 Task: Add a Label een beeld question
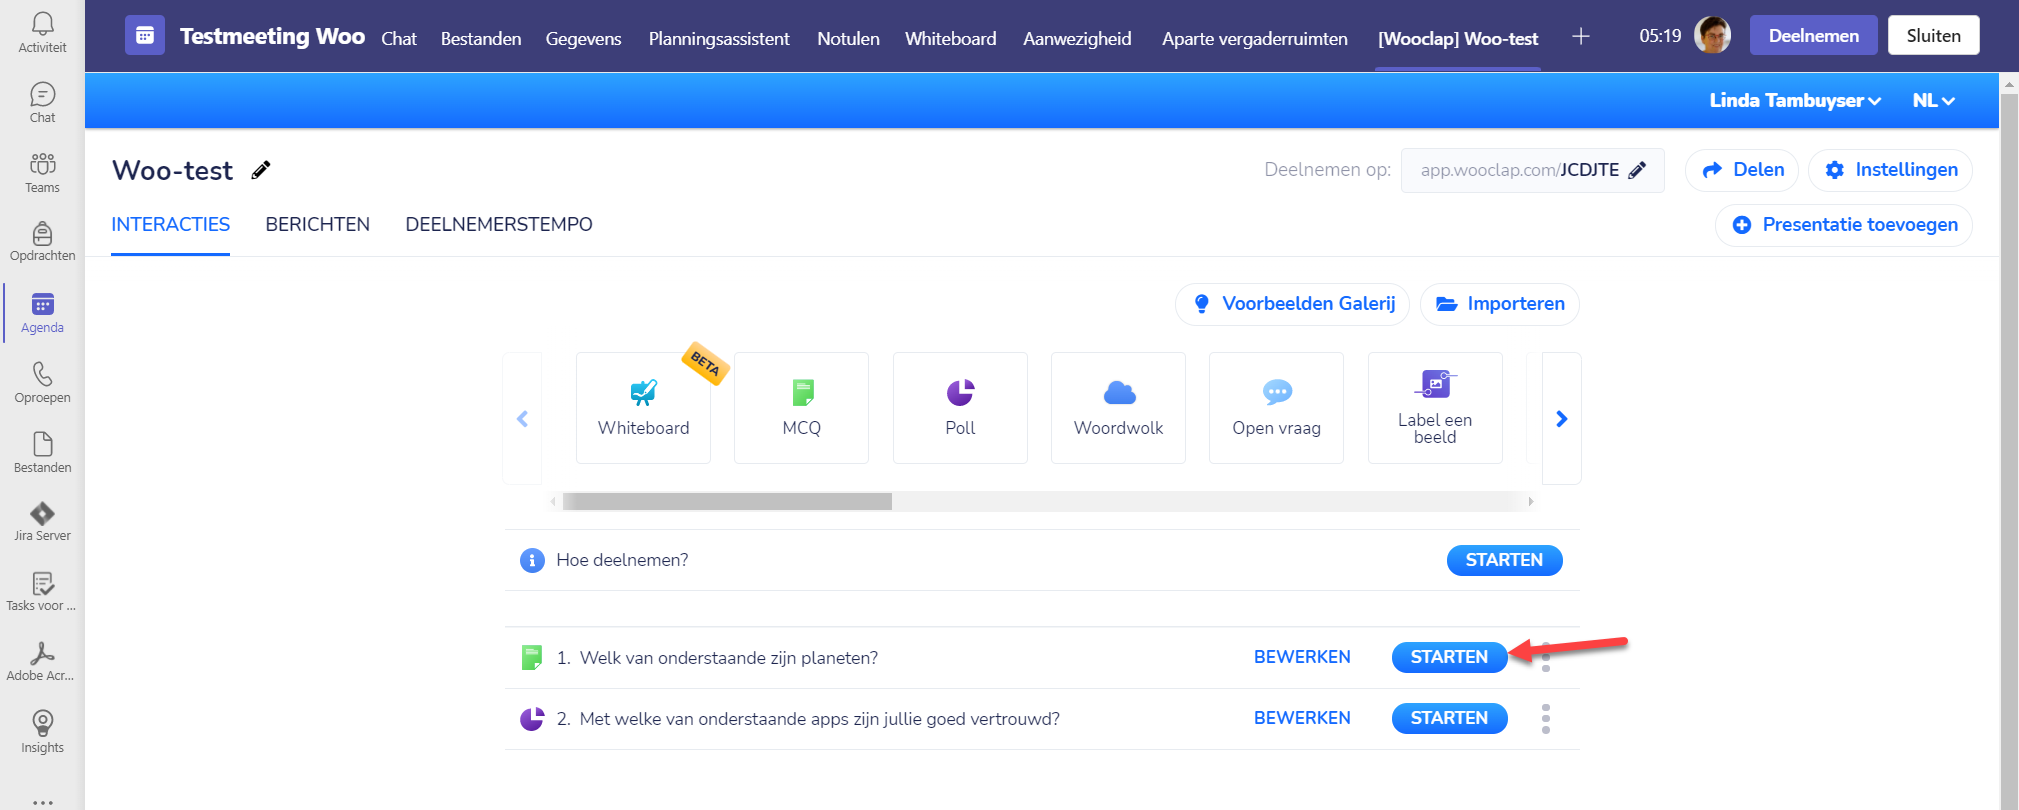tap(1435, 408)
